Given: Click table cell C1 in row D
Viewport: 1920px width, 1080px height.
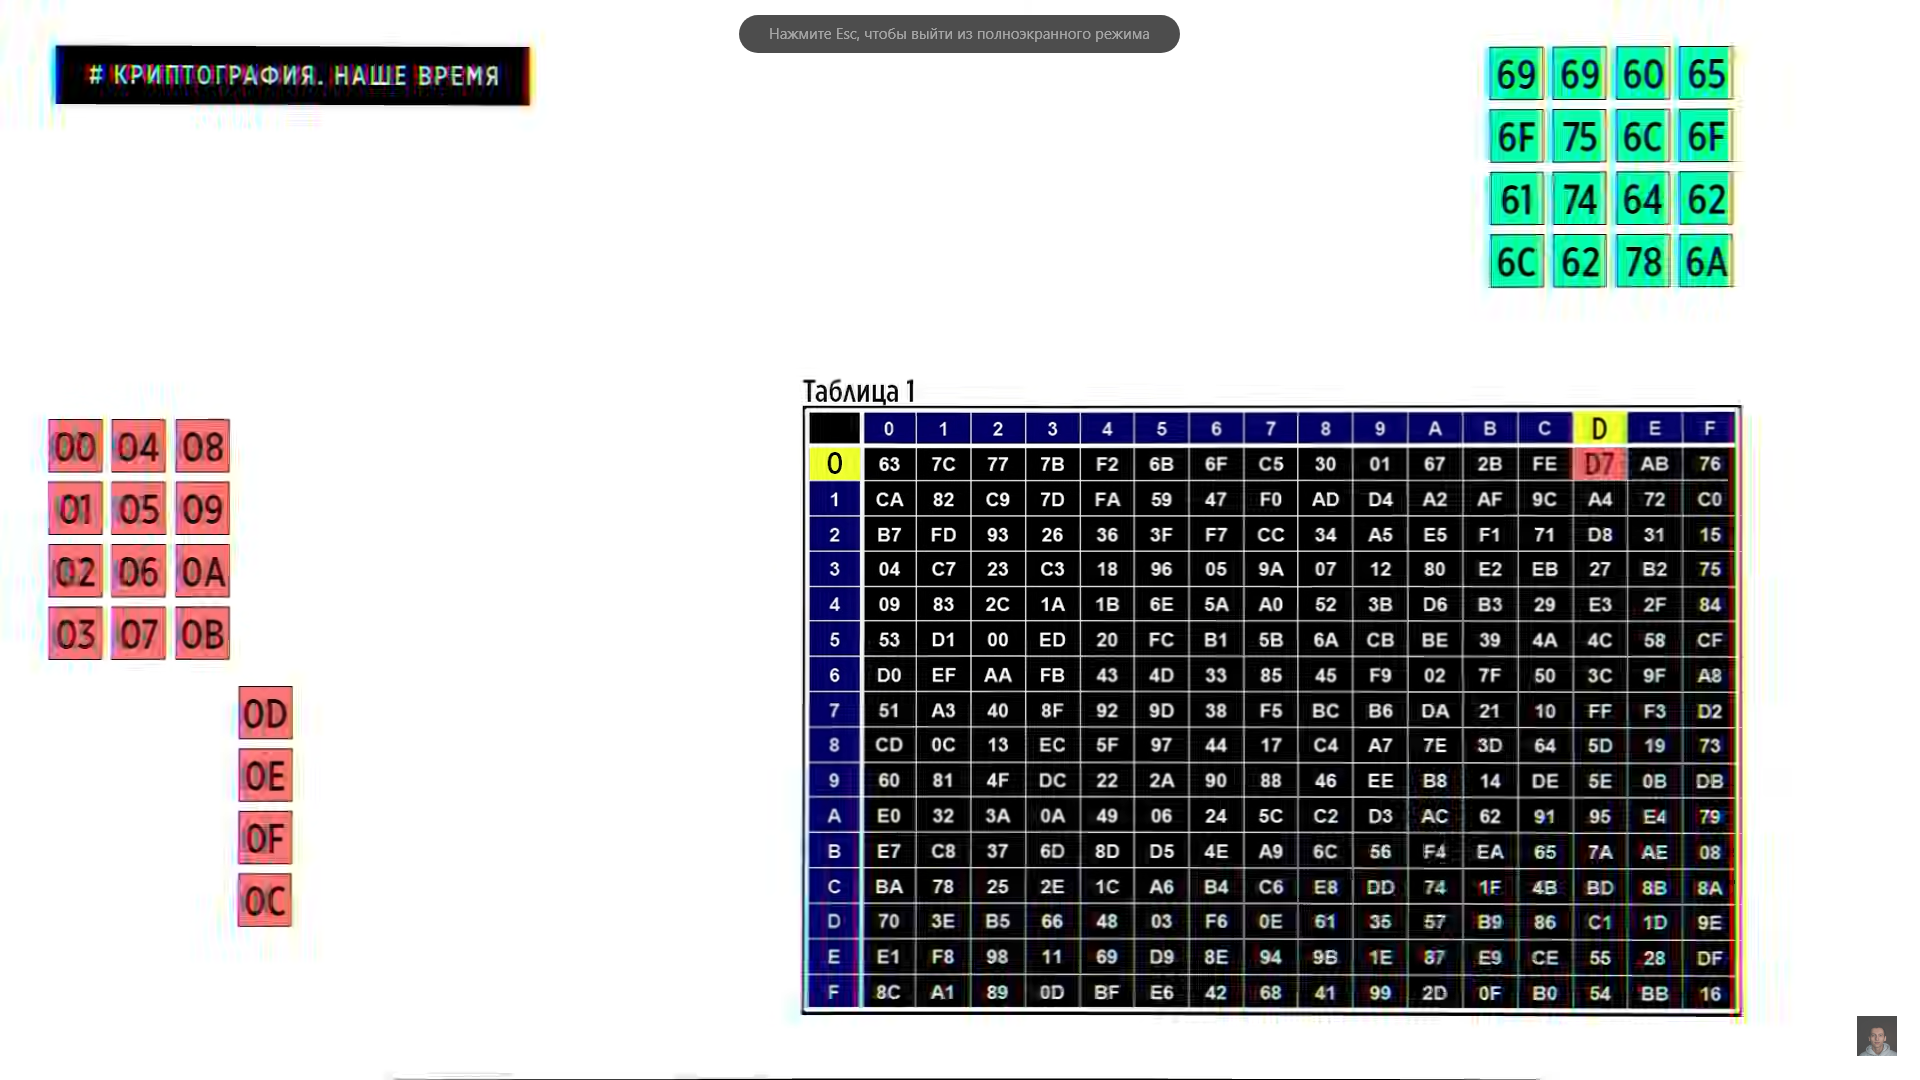Looking at the screenshot, I should tap(1599, 922).
